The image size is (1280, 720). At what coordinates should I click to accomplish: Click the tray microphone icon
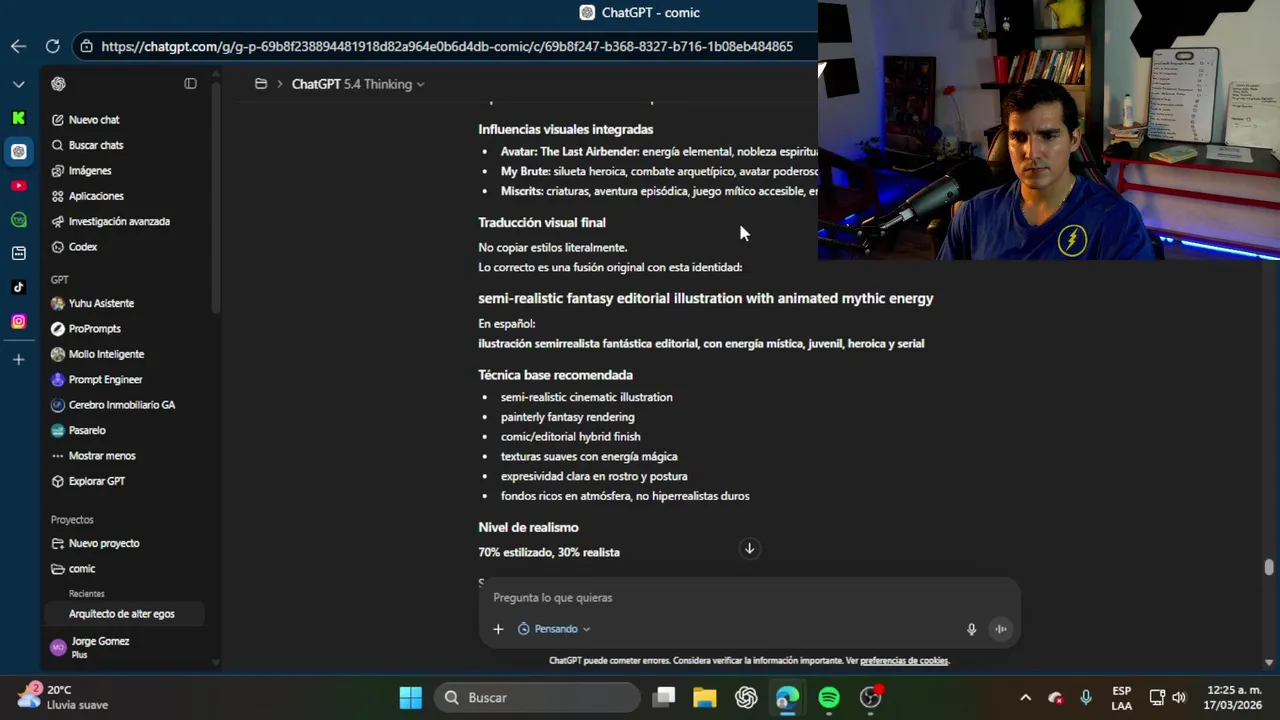pyautogui.click(x=1086, y=698)
